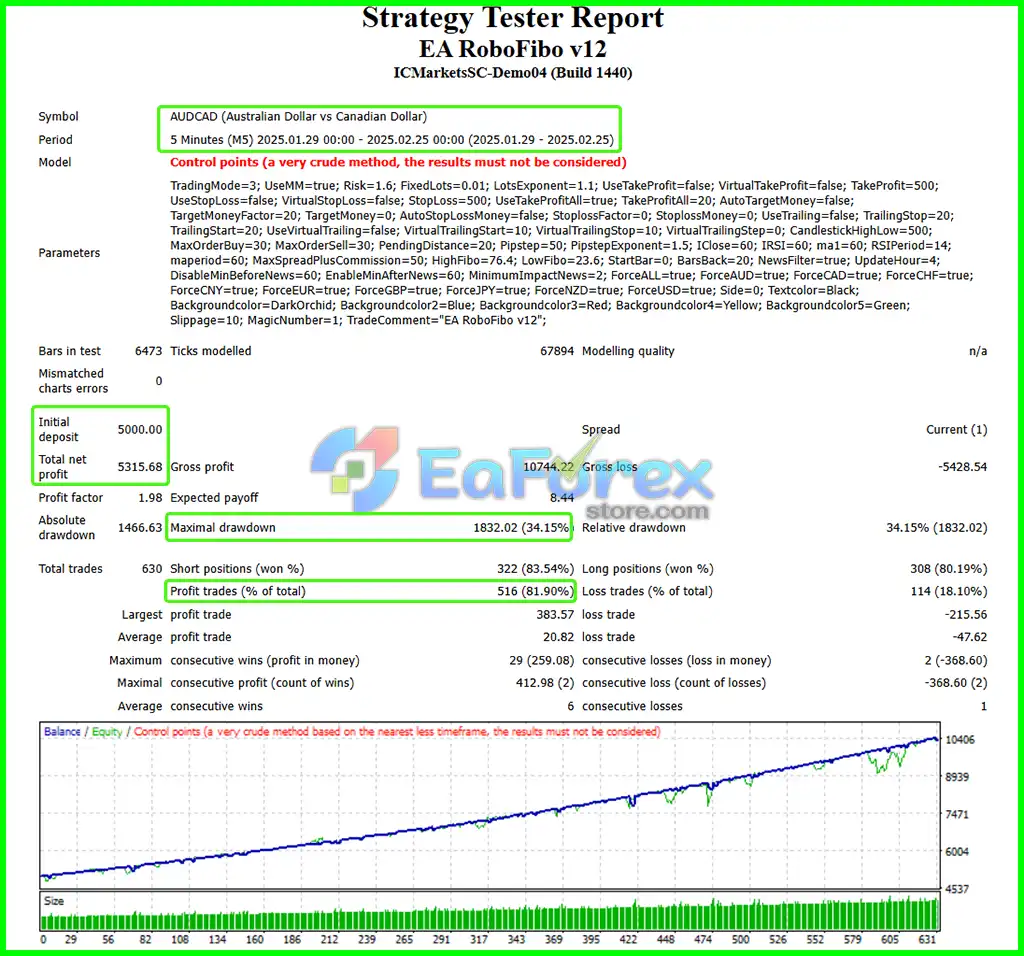Click the "Mismatched charts errors" label
Image resolution: width=1024 pixels, height=956 pixels.
pyautogui.click(x=73, y=381)
